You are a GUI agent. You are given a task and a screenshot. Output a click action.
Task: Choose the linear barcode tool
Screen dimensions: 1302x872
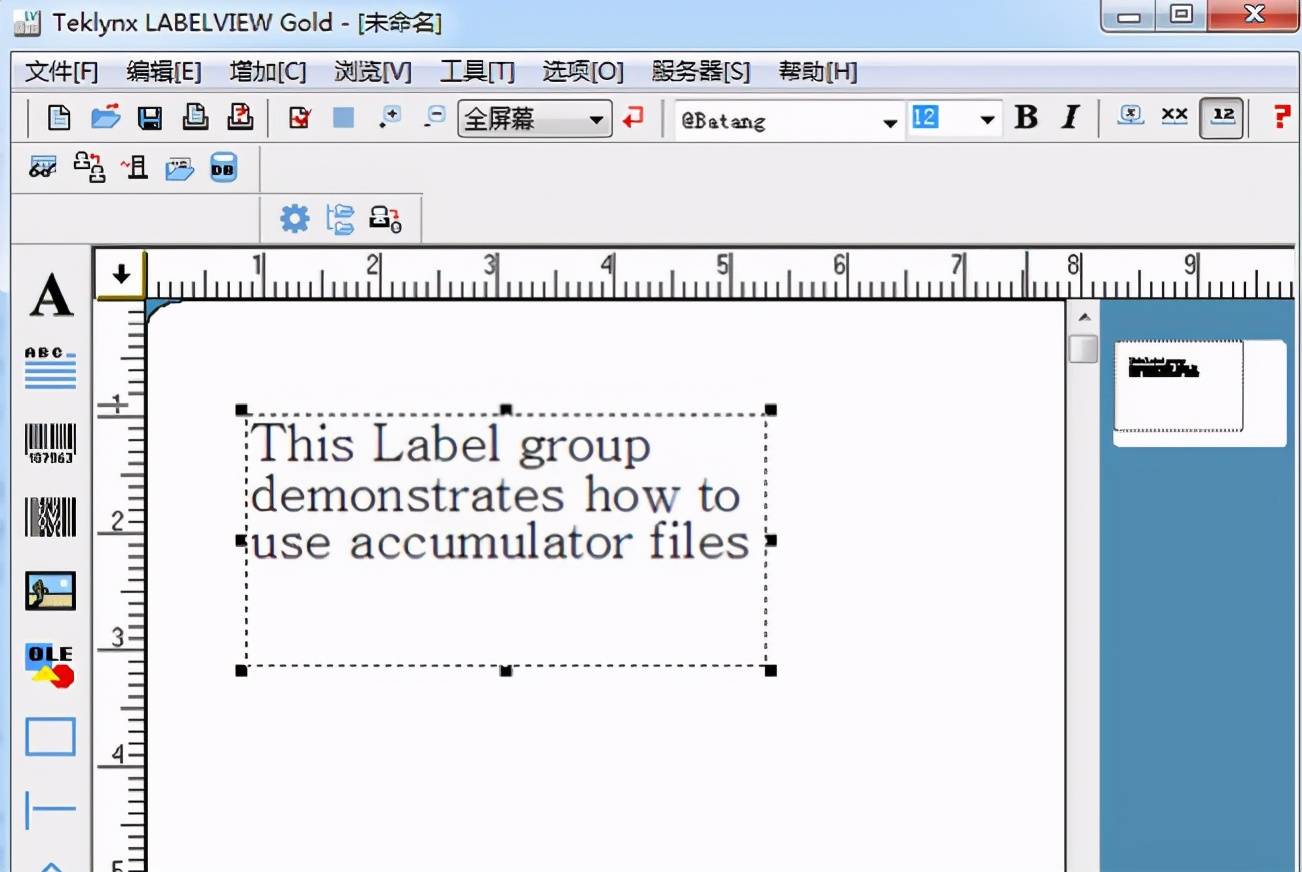tap(50, 444)
